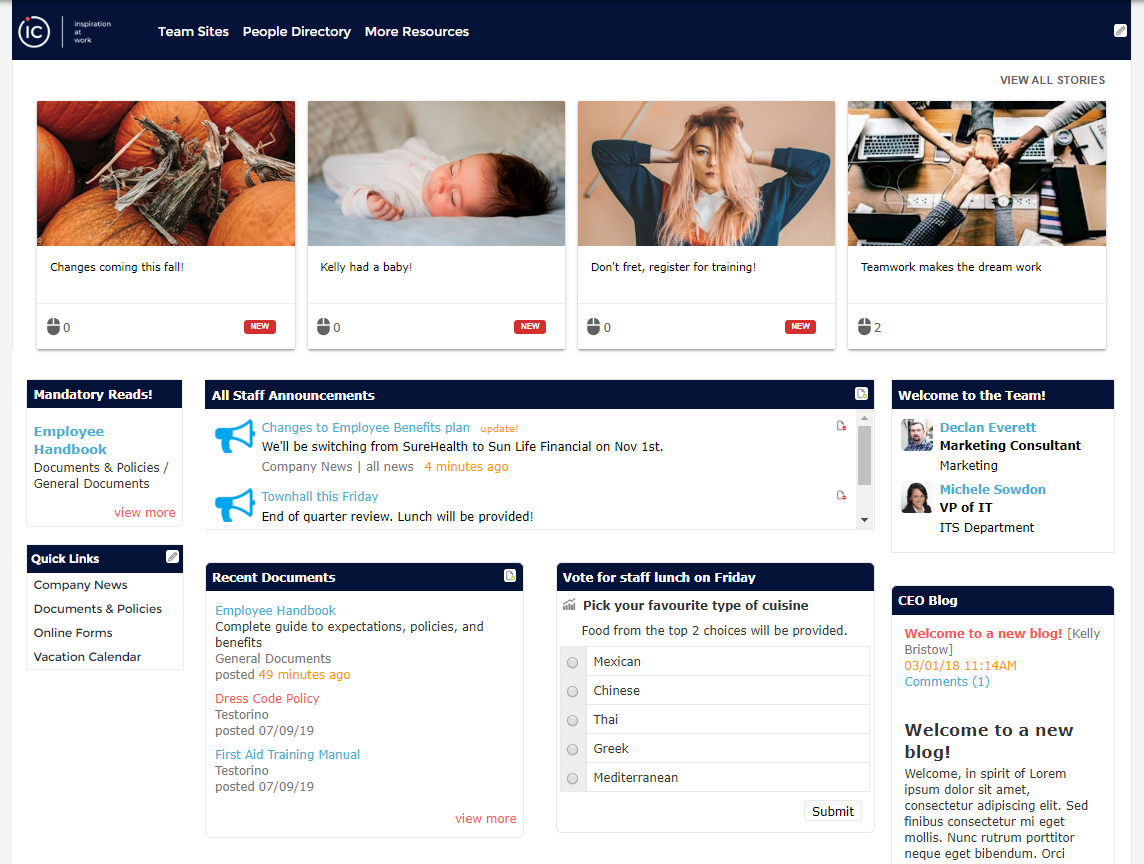Click the edit pencil icon in the top-right header

point(1120,30)
